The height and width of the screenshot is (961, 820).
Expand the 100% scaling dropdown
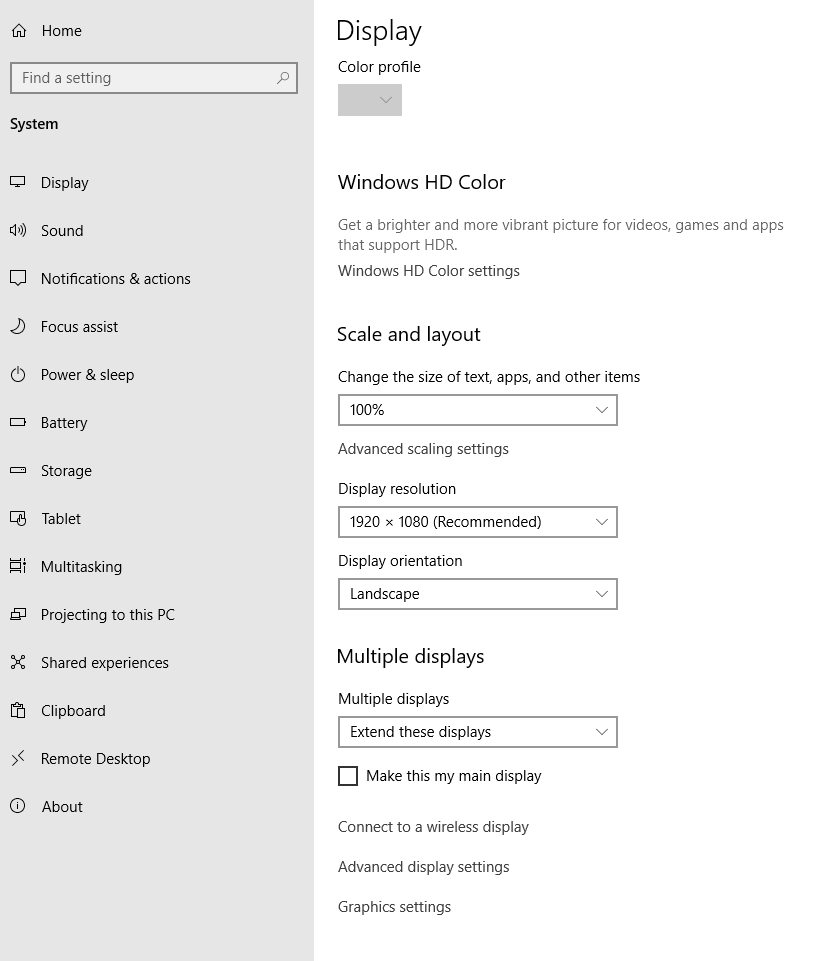(x=477, y=410)
